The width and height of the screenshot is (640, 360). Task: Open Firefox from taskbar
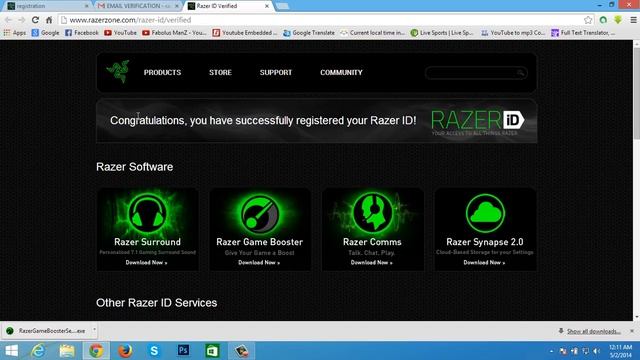[x=125, y=351]
